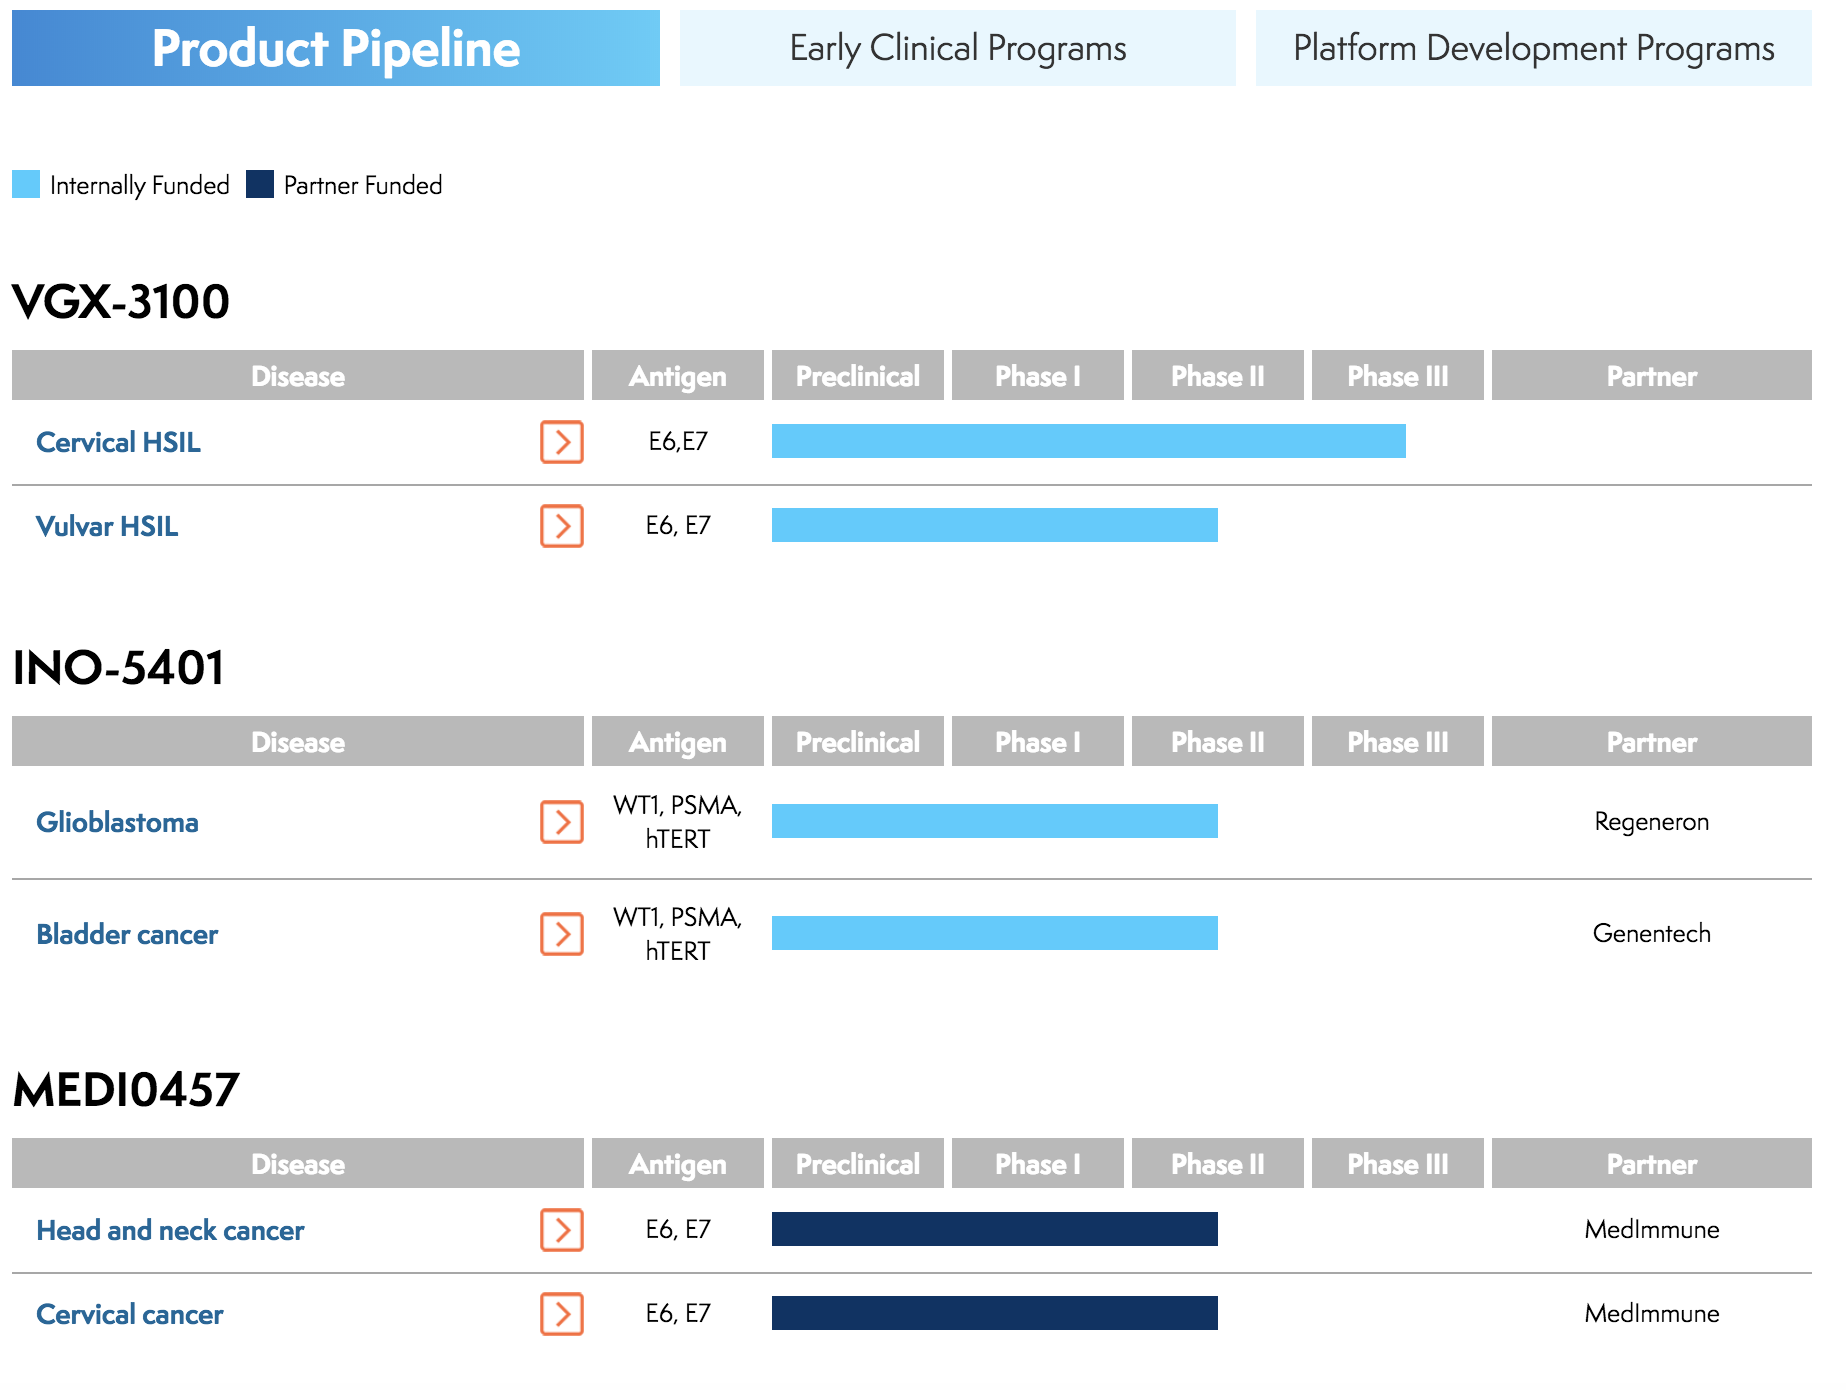Screen dimensions: 1846x1390
Task: Select the Regeneron partner entry
Action: pyautogui.click(x=1652, y=822)
